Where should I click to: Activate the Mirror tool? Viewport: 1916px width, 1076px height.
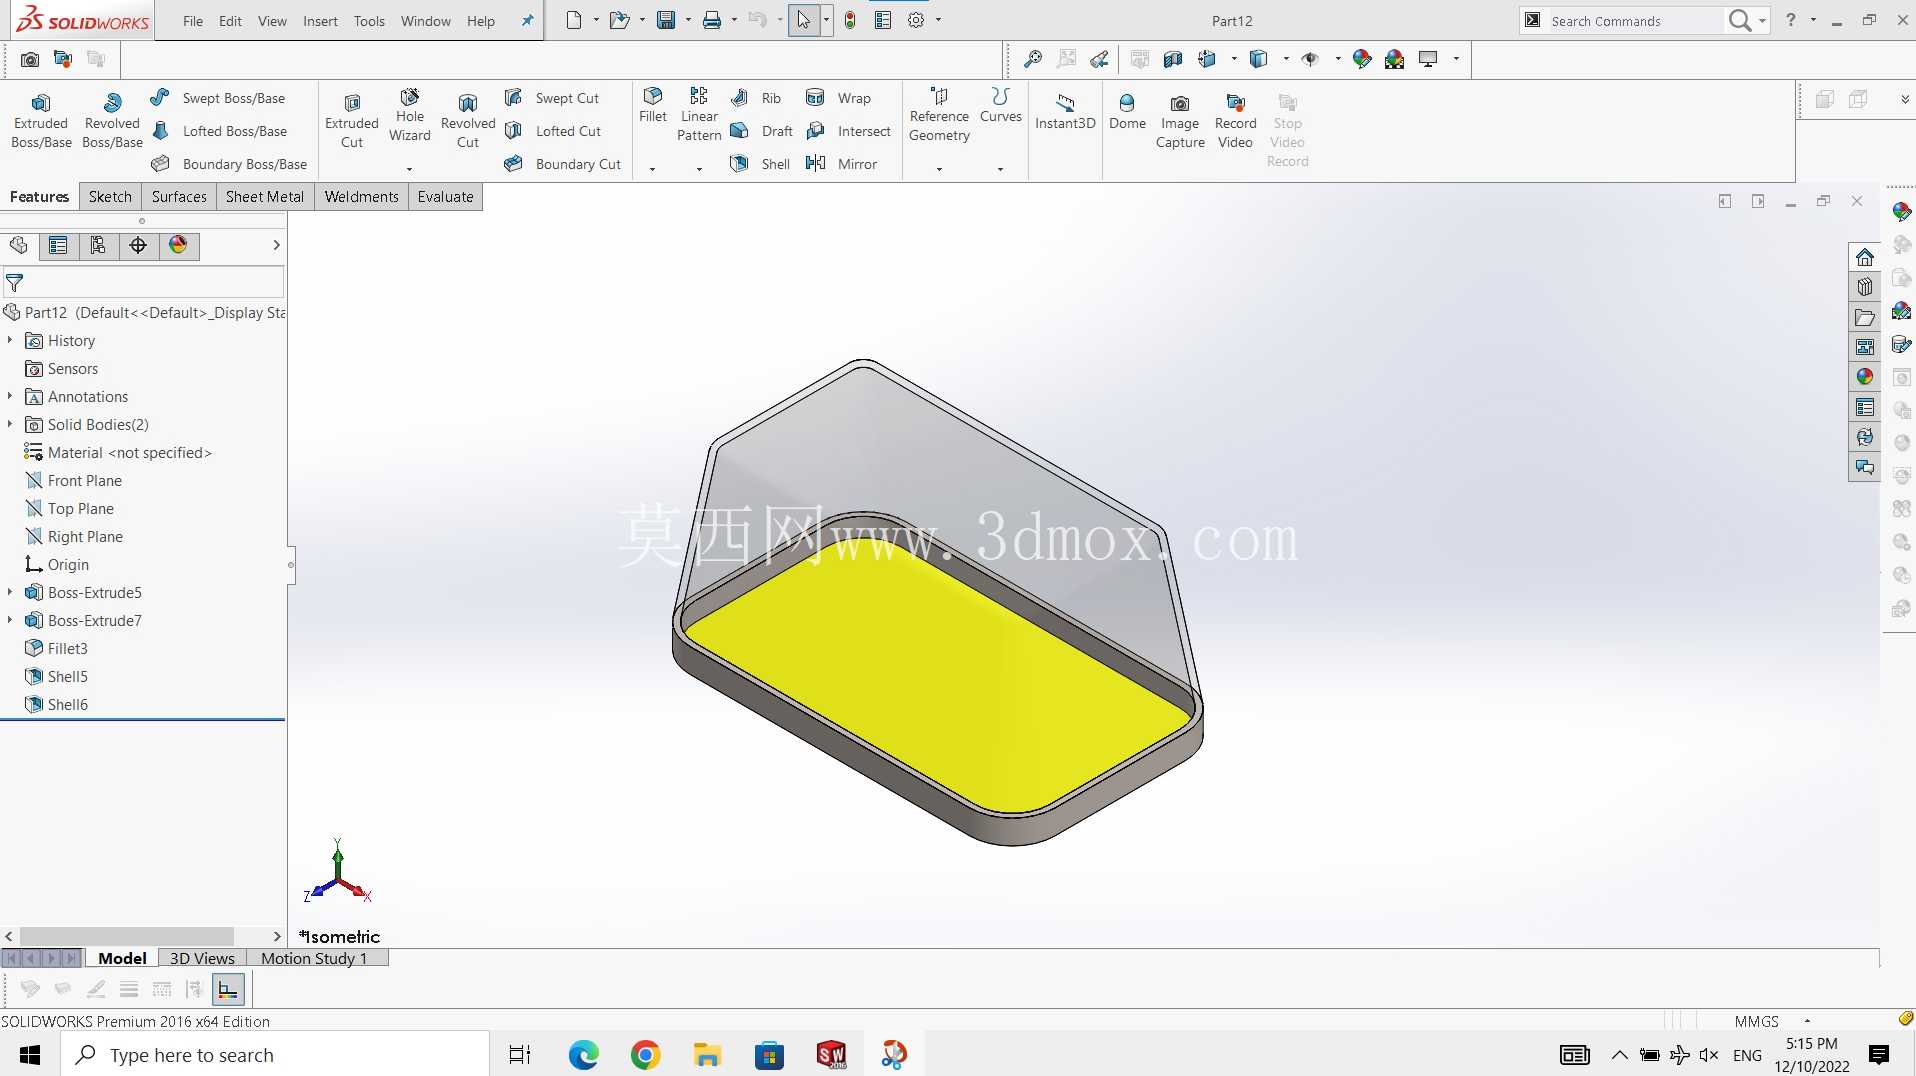[x=842, y=164]
